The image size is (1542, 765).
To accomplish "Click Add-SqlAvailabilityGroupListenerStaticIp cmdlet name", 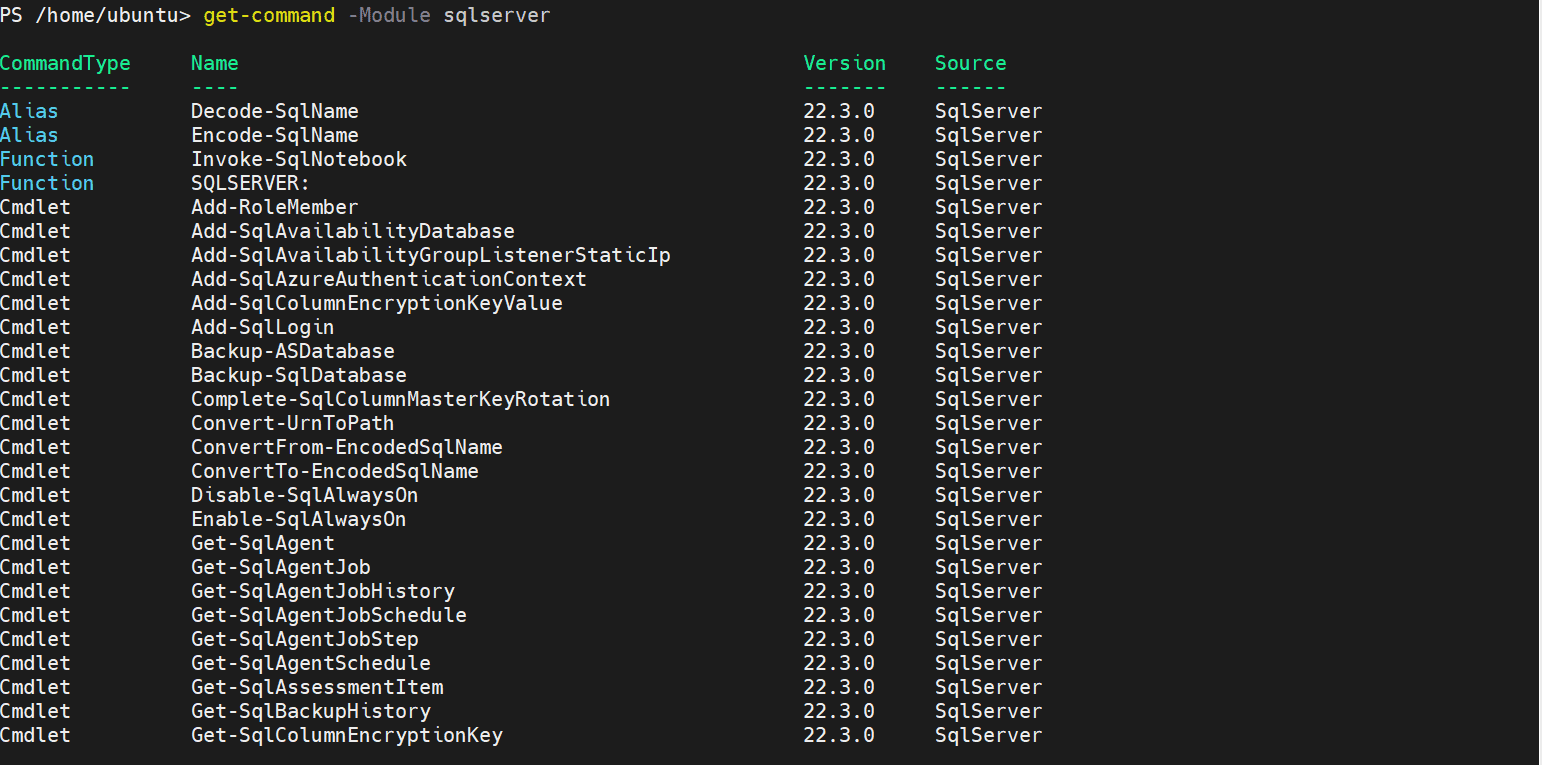I will (431, 255).
